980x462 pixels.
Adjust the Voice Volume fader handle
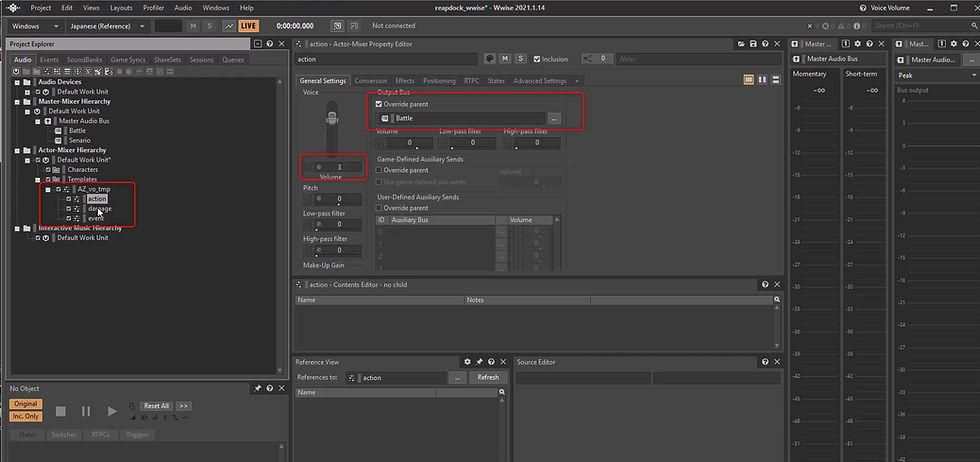[x=333, y=117]
